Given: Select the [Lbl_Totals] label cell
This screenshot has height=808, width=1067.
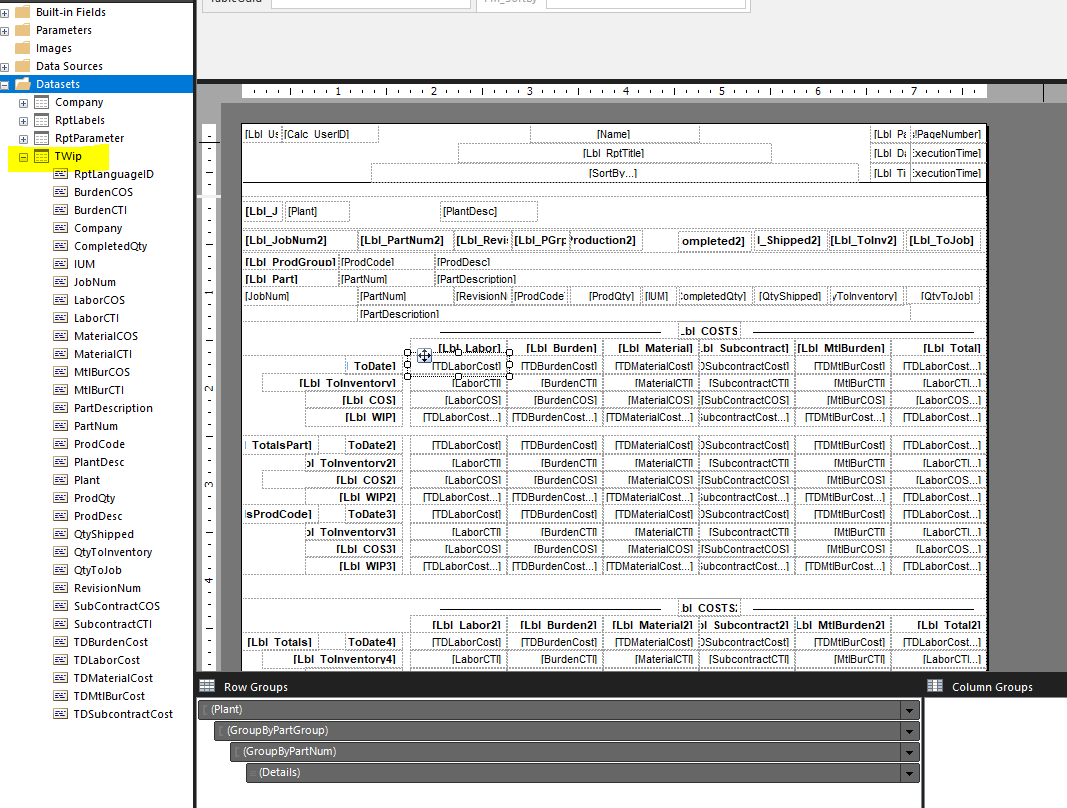Looking at the screenshot, I should (280, 642).
